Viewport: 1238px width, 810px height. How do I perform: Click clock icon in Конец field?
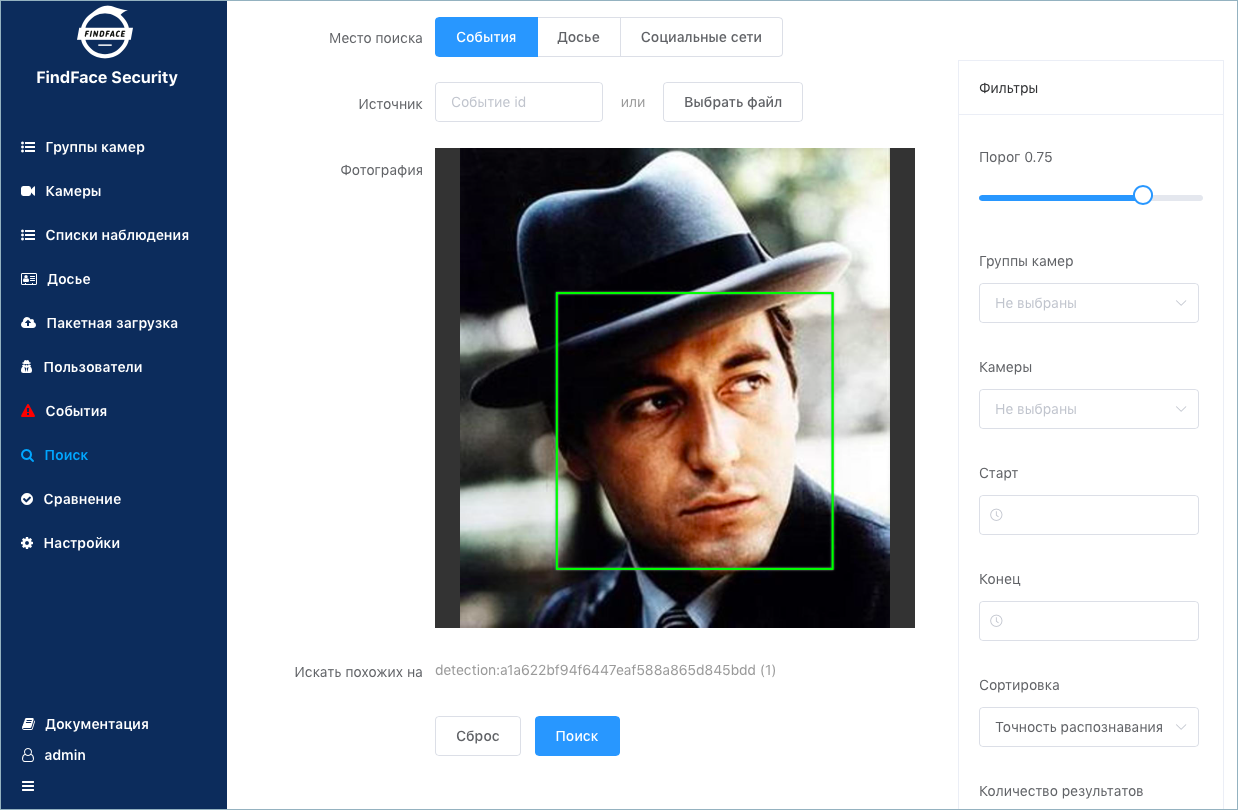click(x=996, y=621)
